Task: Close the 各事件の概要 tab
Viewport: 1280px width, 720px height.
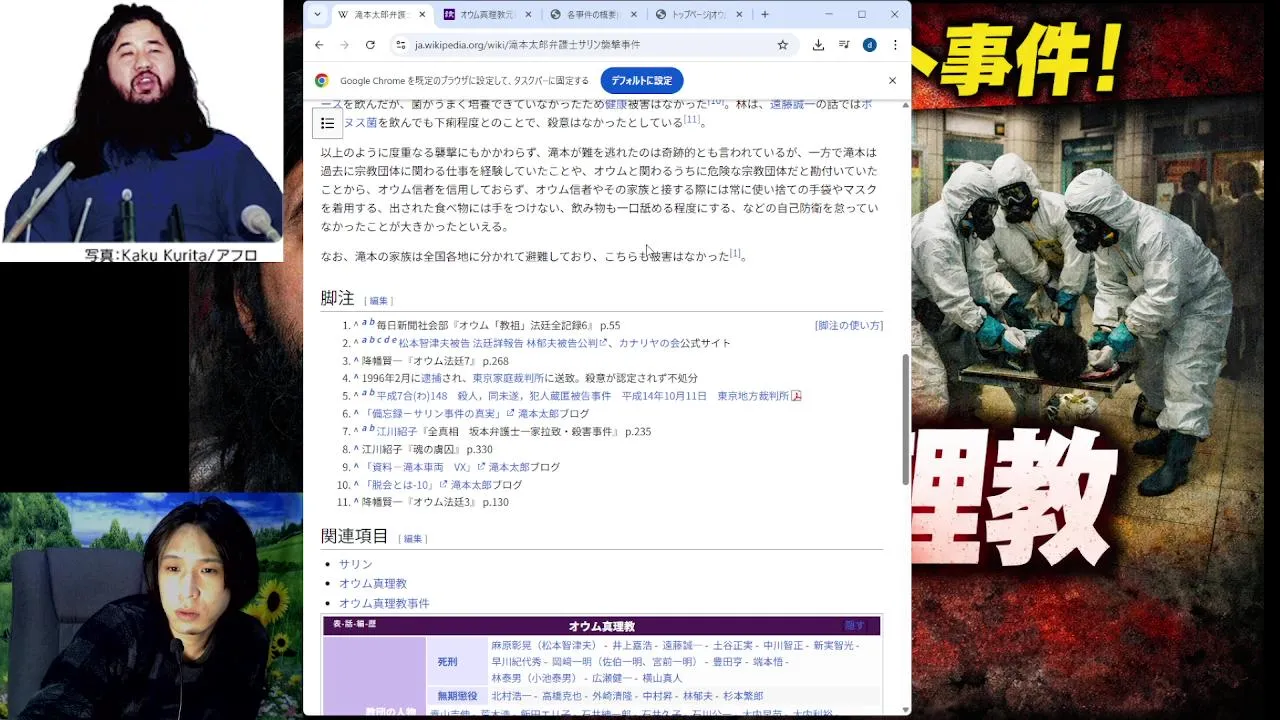Action: click(633, 15)
